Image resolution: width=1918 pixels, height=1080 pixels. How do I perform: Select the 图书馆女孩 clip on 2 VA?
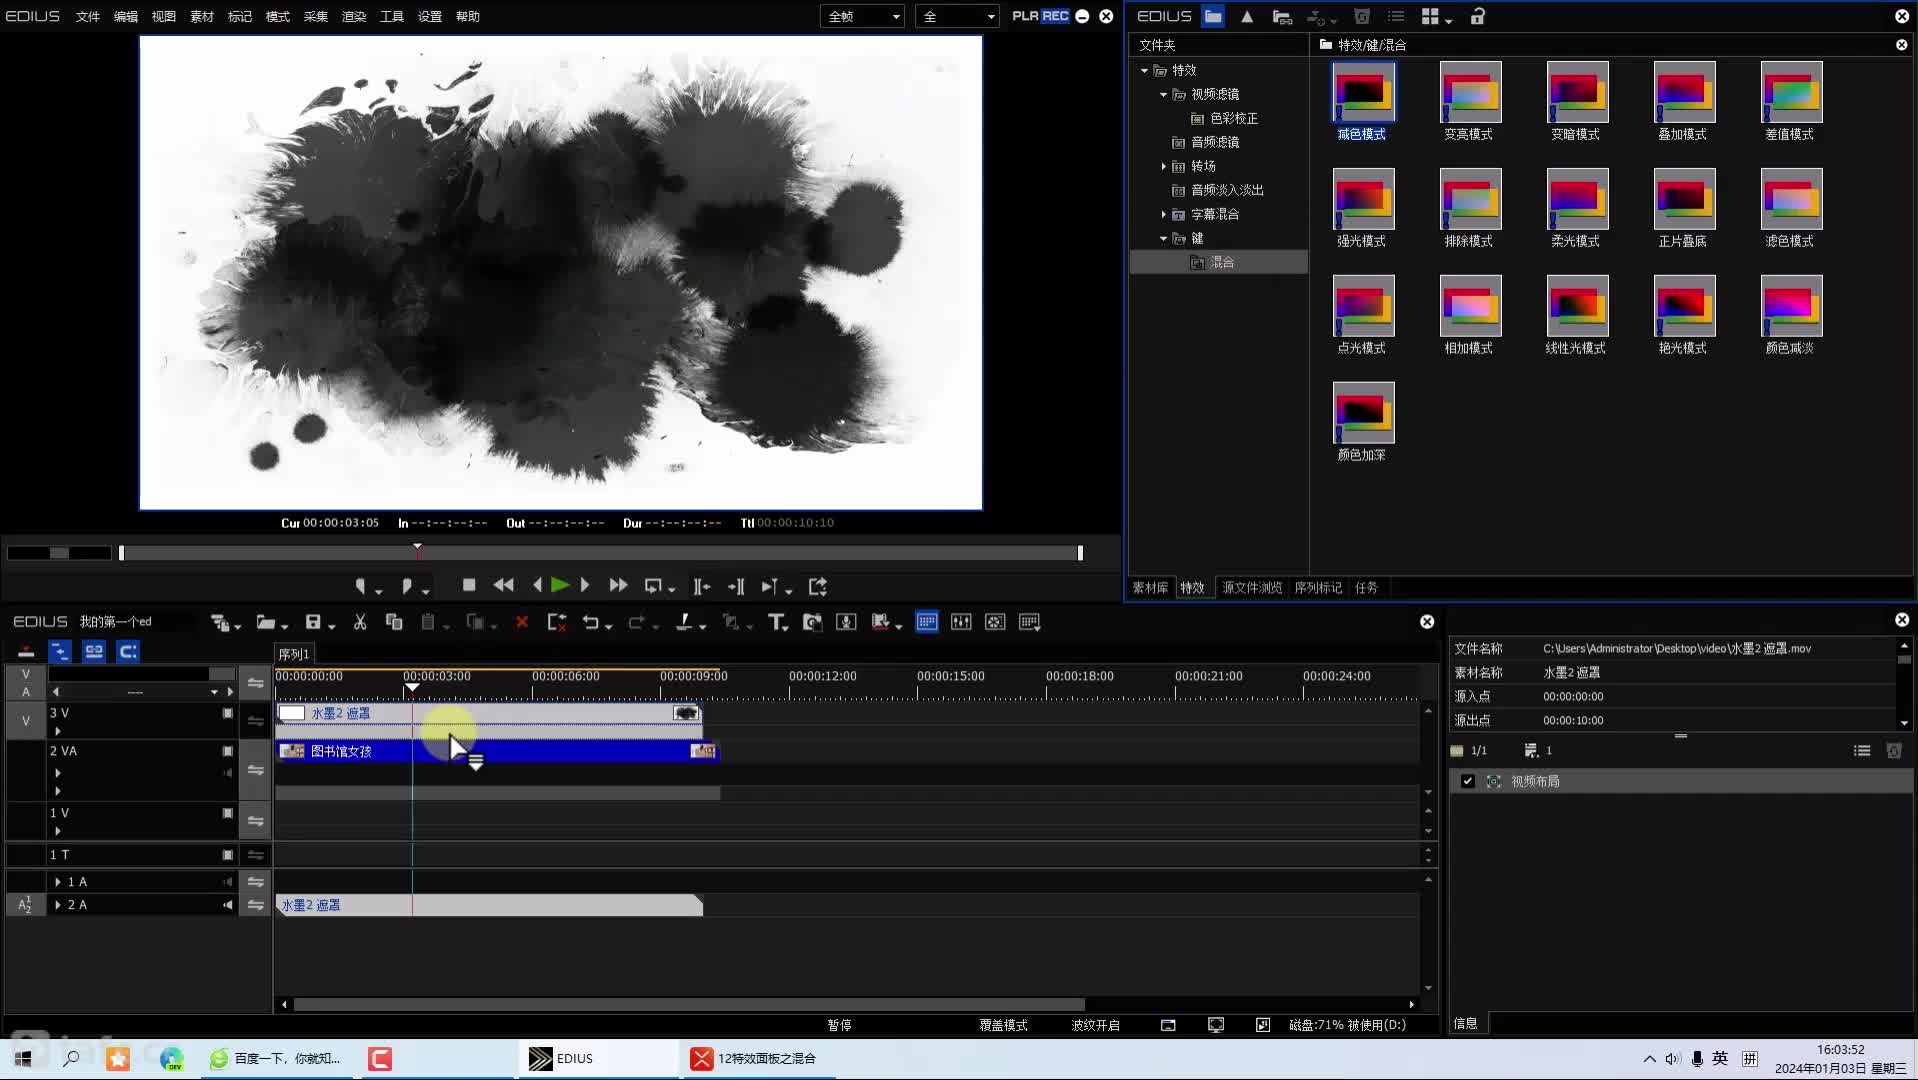[x=496, y=751]
